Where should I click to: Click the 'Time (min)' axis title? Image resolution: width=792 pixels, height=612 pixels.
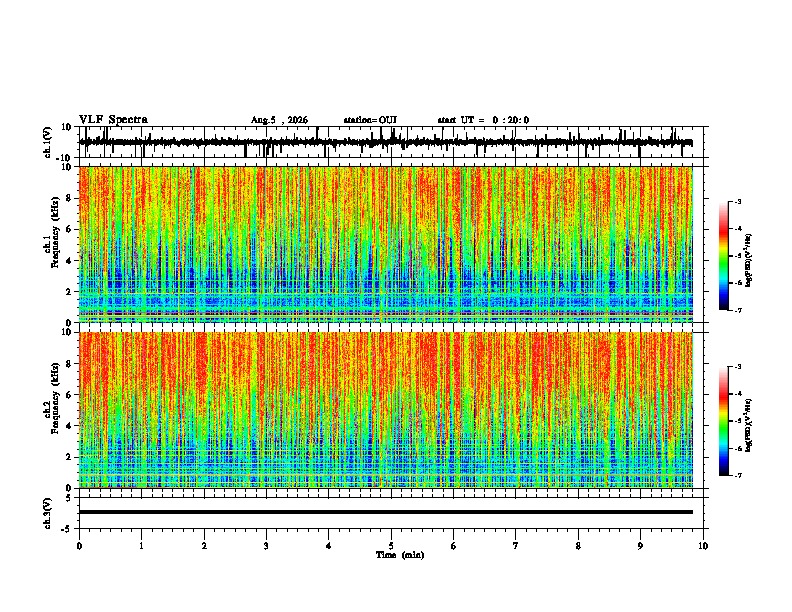400,555
